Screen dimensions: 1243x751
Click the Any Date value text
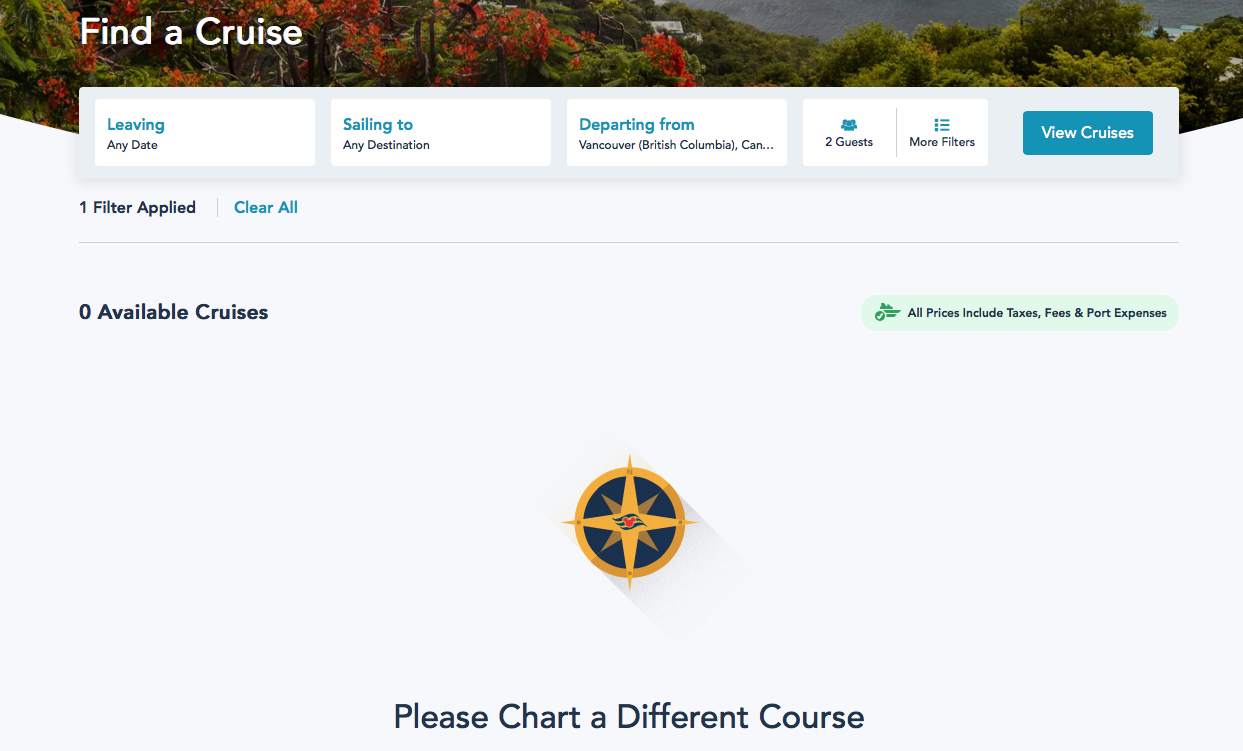tap(132, 146)
